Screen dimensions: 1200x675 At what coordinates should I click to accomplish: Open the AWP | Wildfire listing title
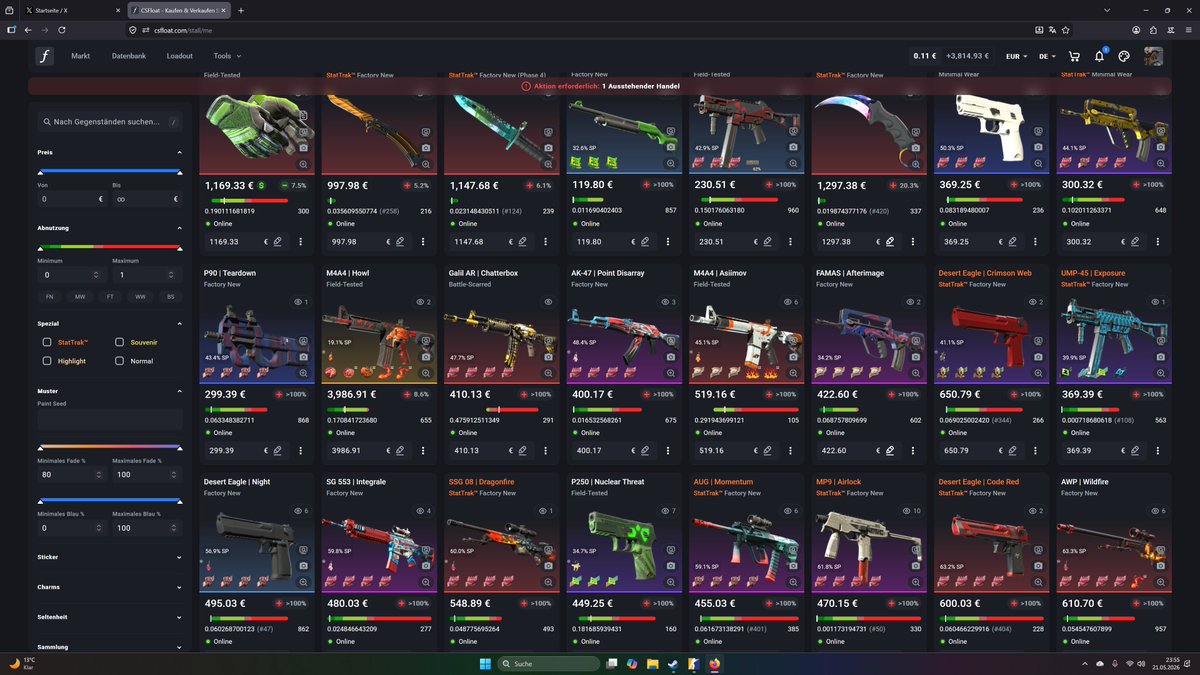tap(1087, 482)
